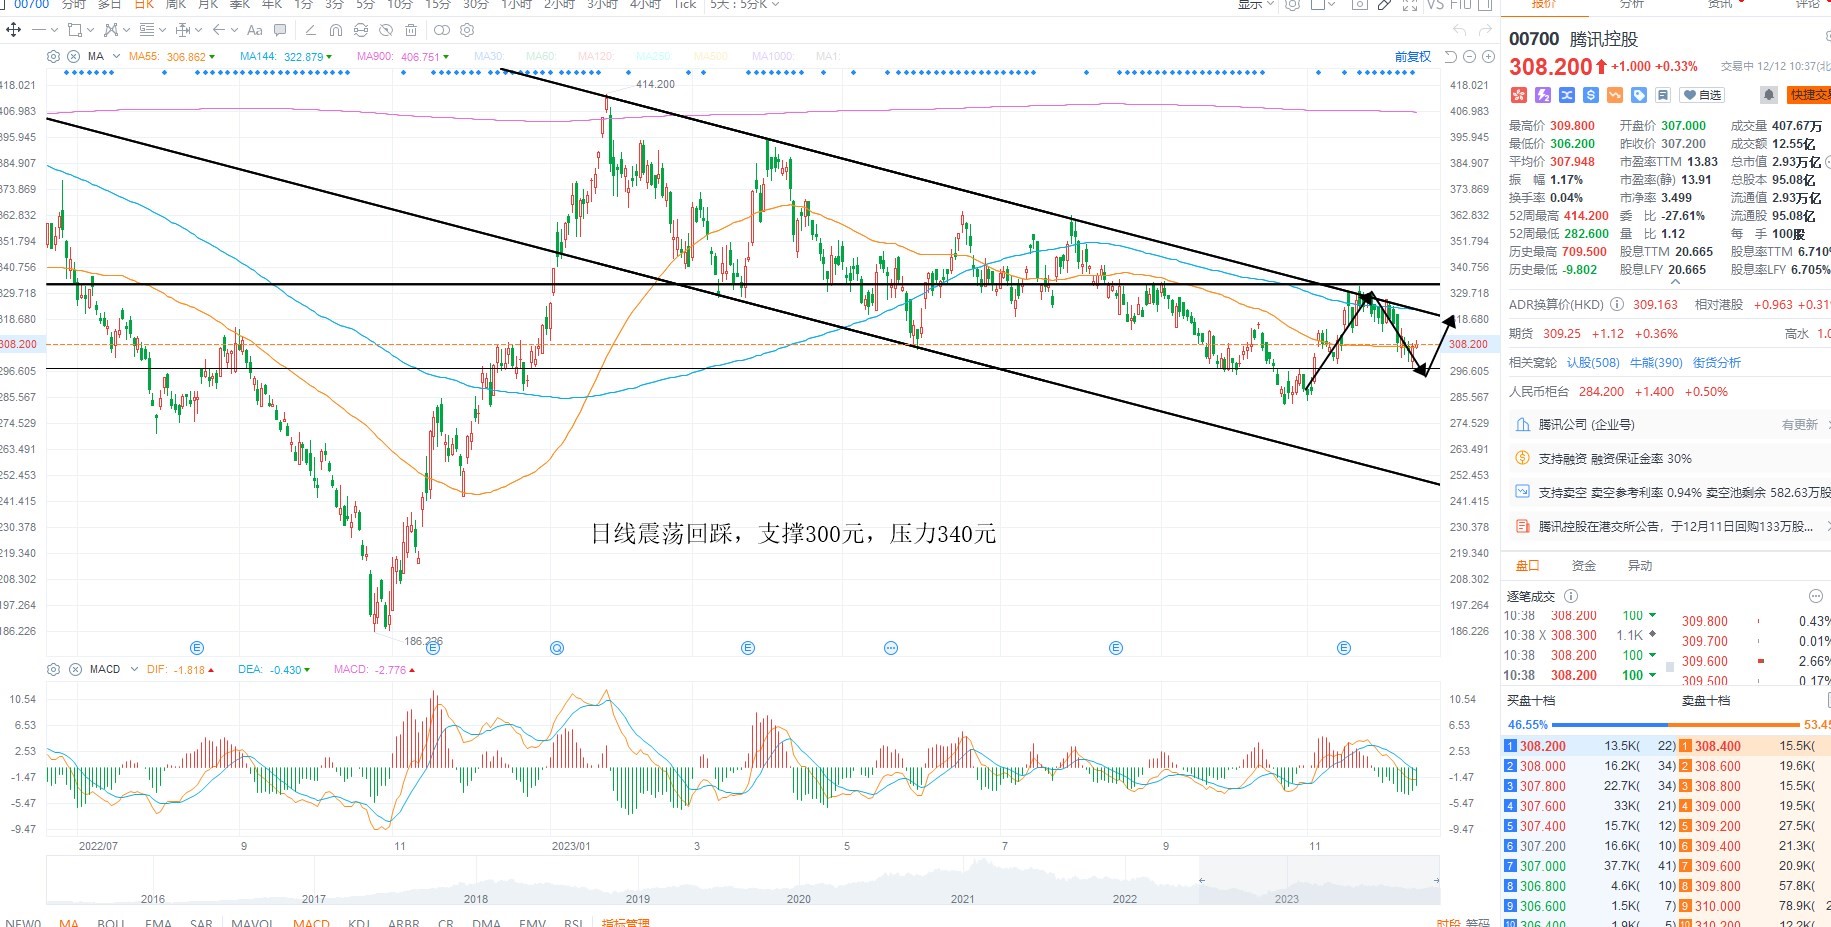The height and width of the screenshot is (927, 1831).
Task: Open the 异动 tab
Action: [x=1640, y=565]
